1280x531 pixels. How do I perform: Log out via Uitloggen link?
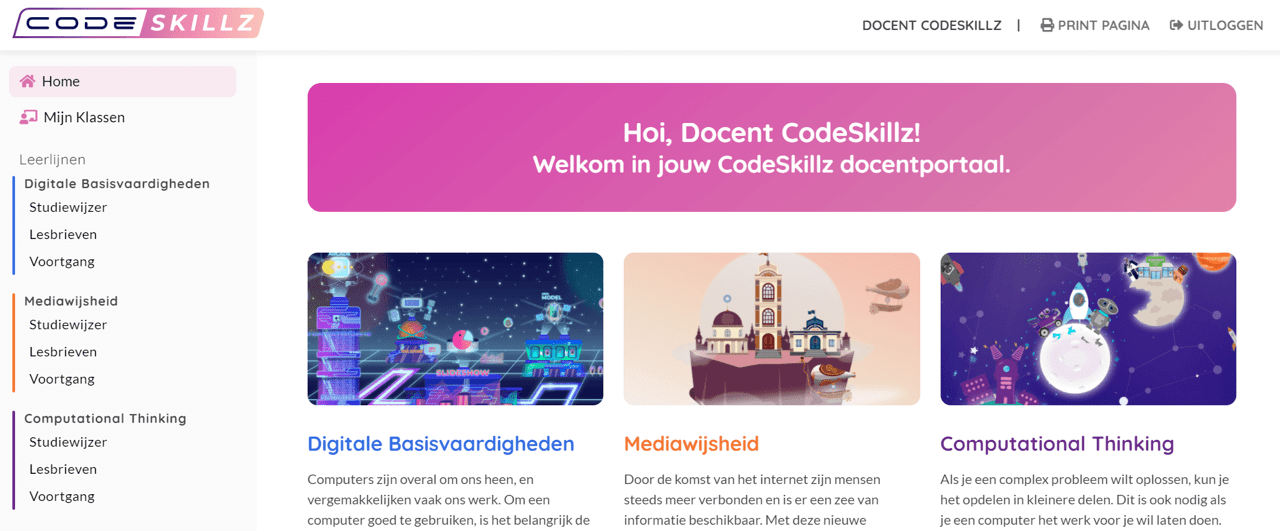pos(1216,25)
